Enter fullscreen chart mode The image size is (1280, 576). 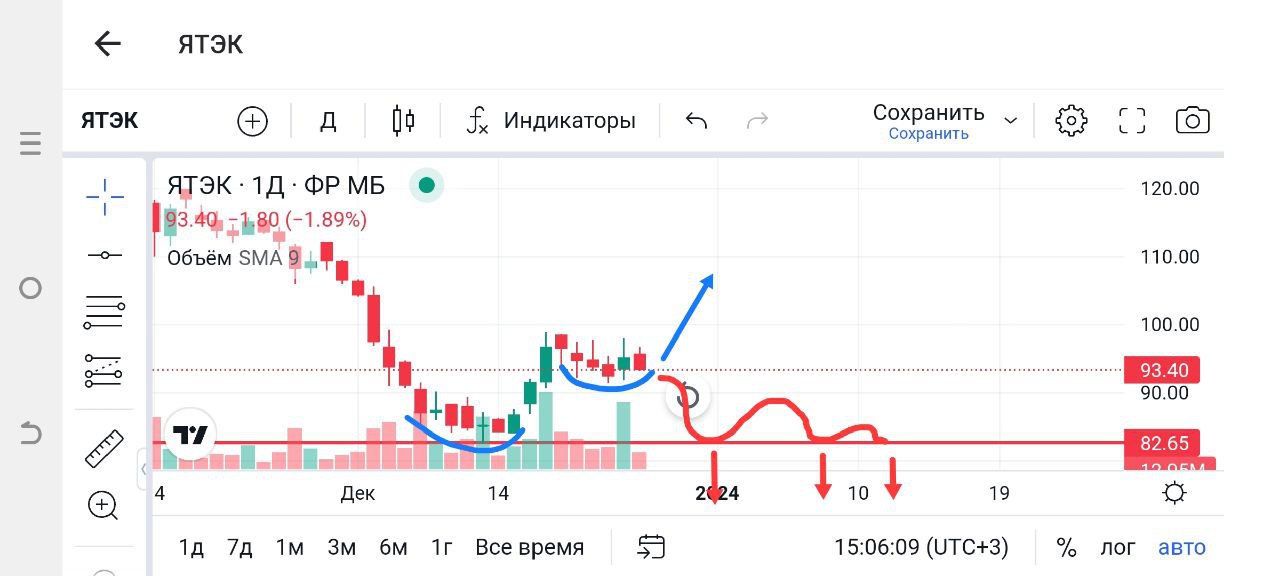pyautogui.click(x=1132, y=121)
